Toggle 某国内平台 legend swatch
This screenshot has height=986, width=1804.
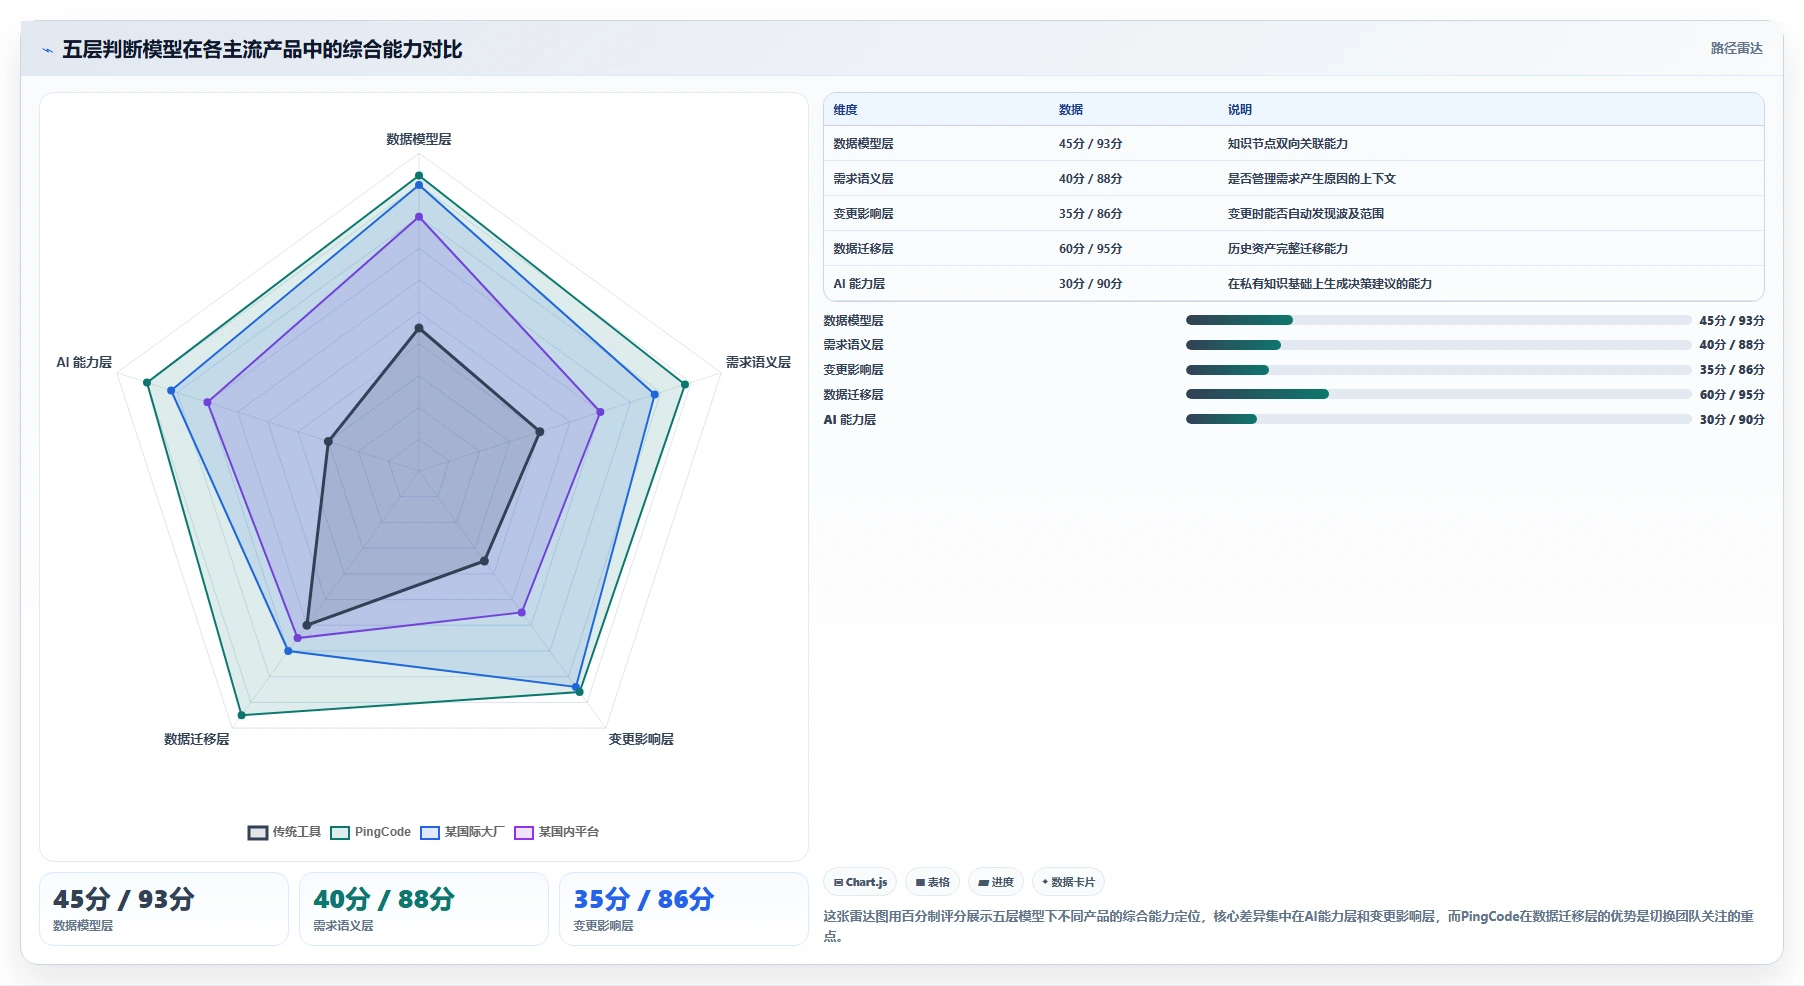click(x=524, y=832)
